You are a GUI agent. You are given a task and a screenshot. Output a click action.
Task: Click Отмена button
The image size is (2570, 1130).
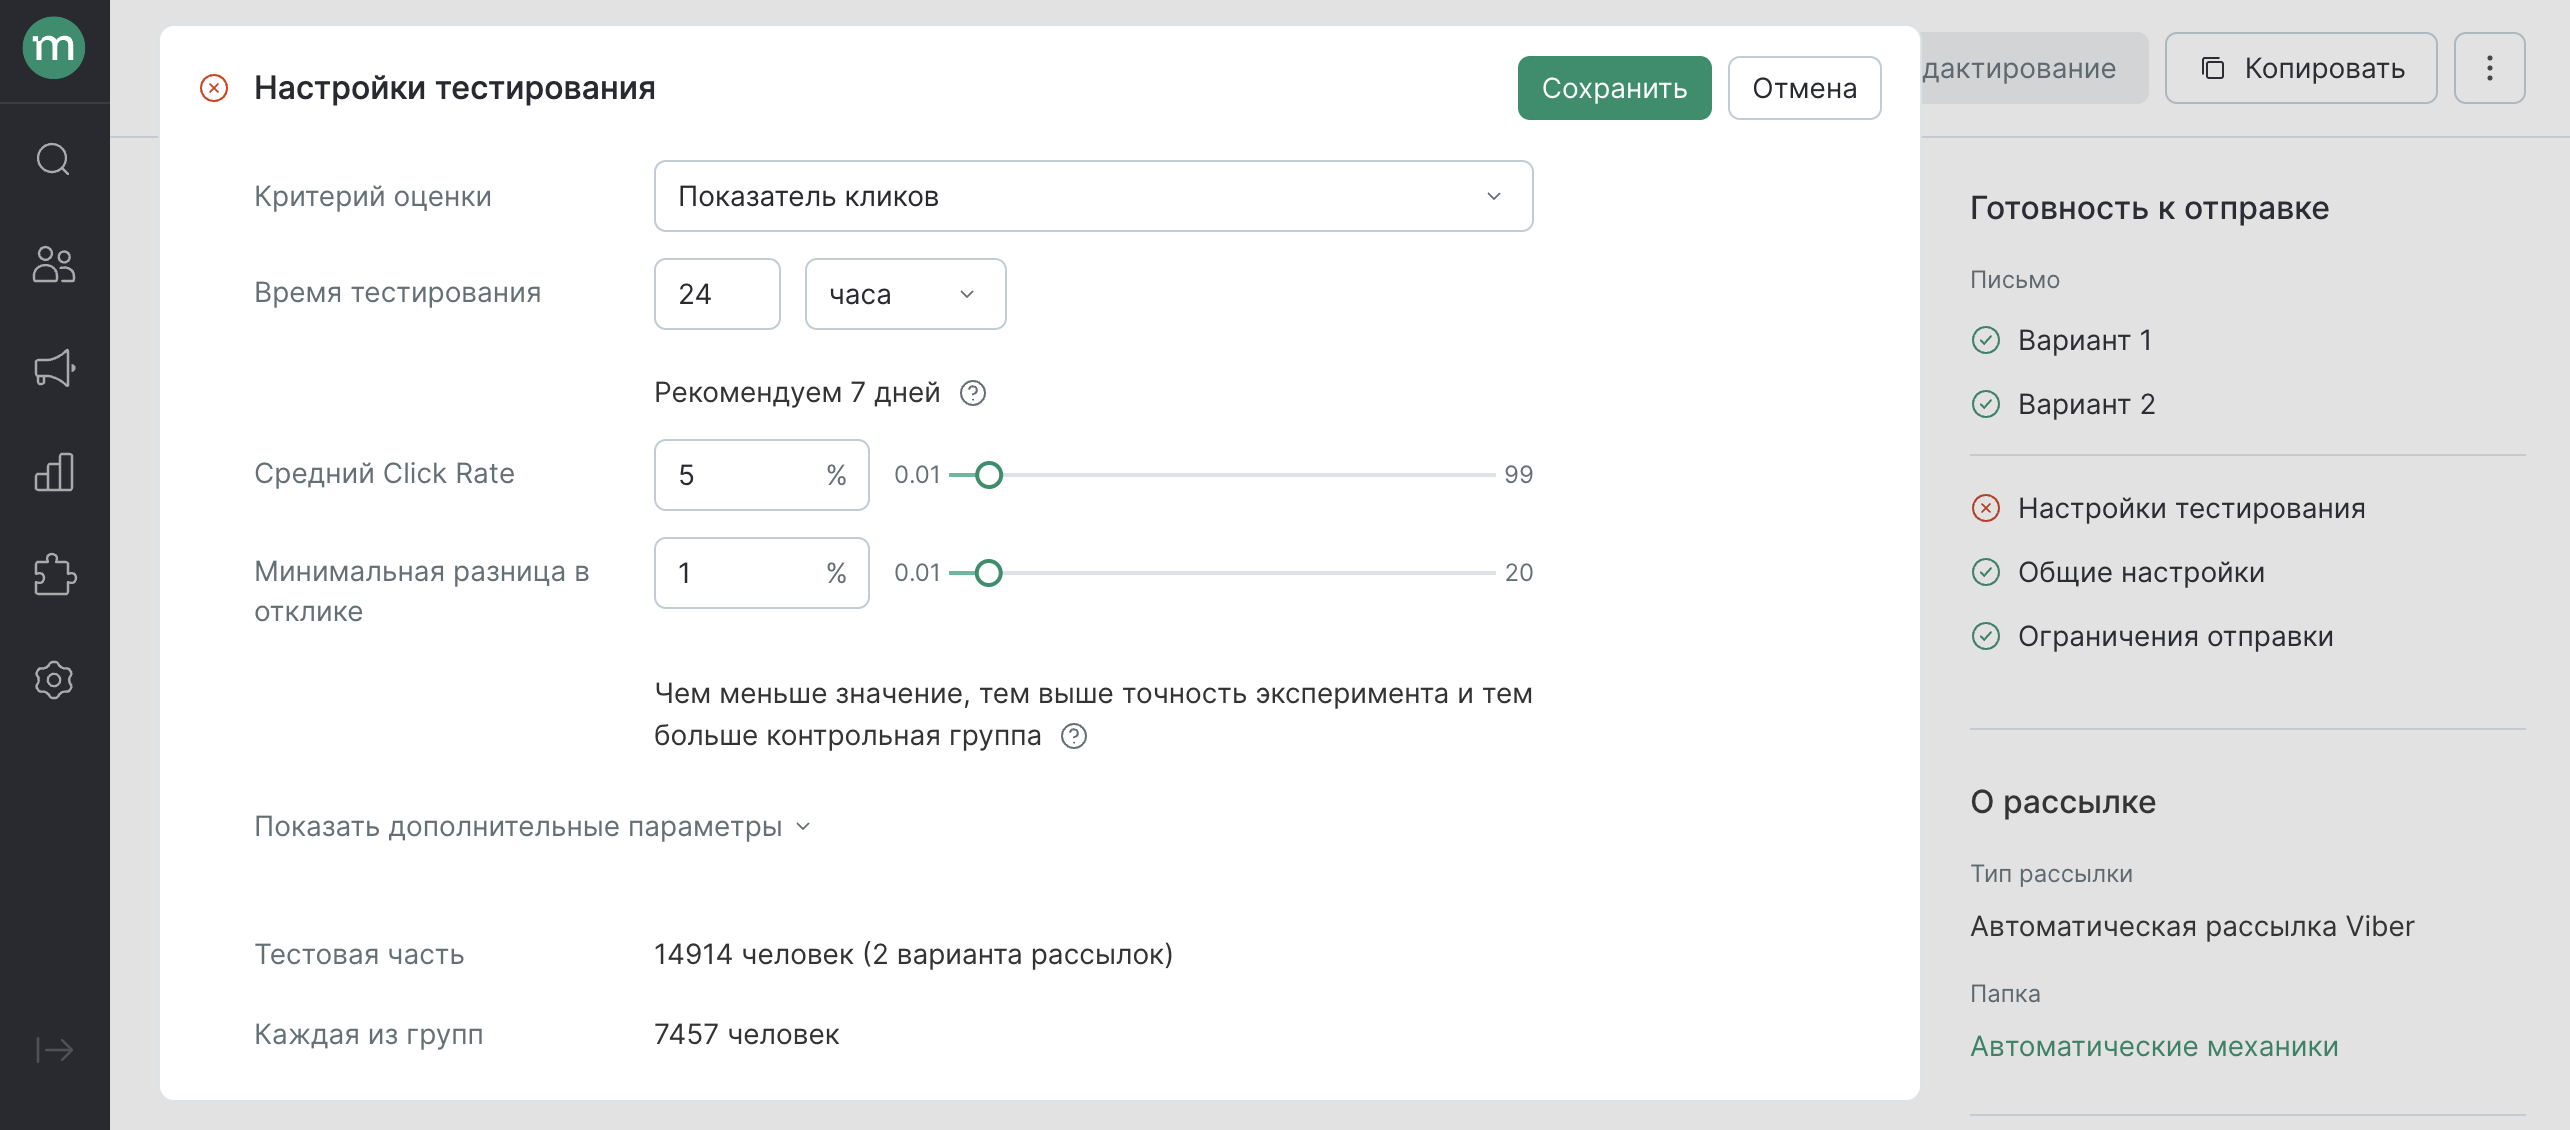click(1805, 88)
